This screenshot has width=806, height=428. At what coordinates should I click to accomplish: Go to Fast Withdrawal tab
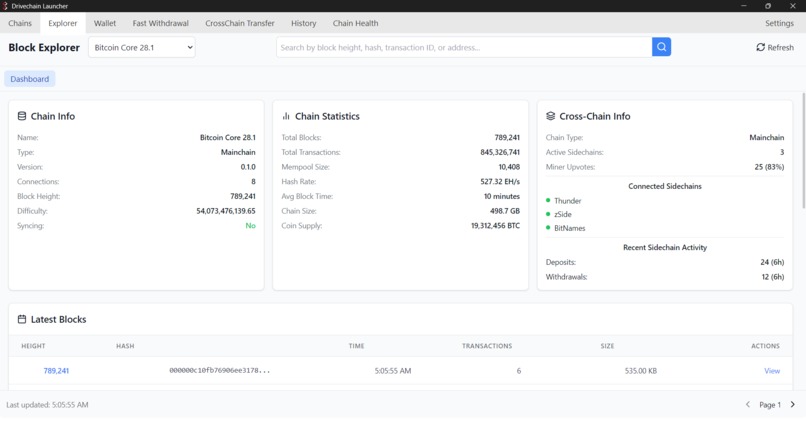[160, 23]
